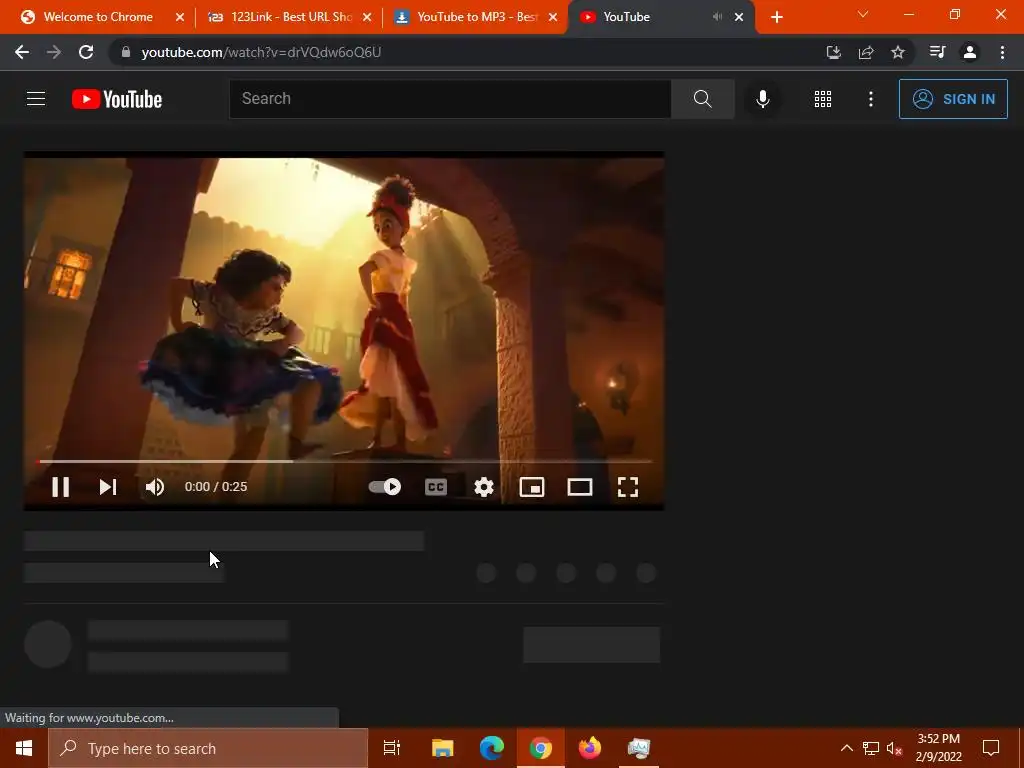
Task: Close the active YouTube tab
Action: click(739, 18)
